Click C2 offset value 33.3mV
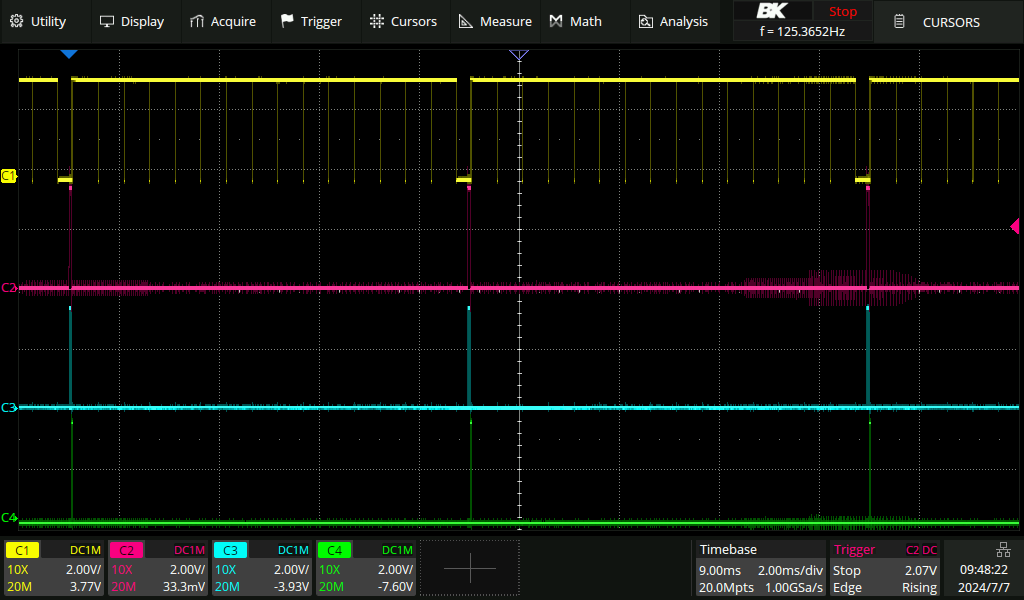This screenshot has height=600, width=1024. pyautogui.click(x=184, y=586)
